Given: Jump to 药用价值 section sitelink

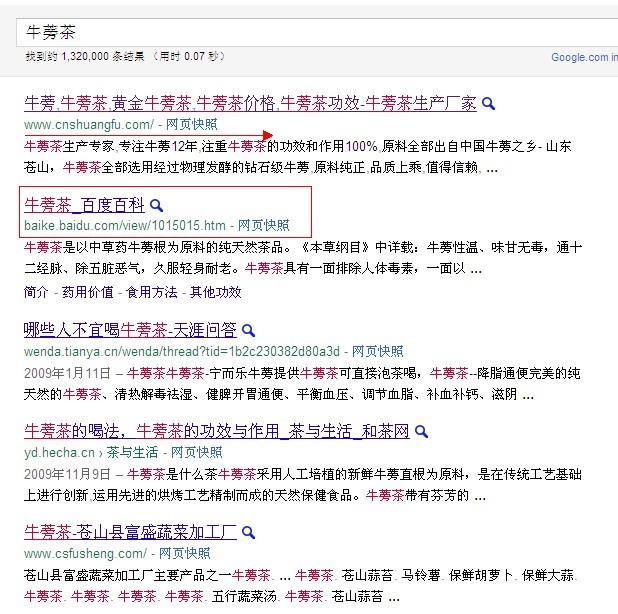Looking at the screenshot, I should pos(87,292).
